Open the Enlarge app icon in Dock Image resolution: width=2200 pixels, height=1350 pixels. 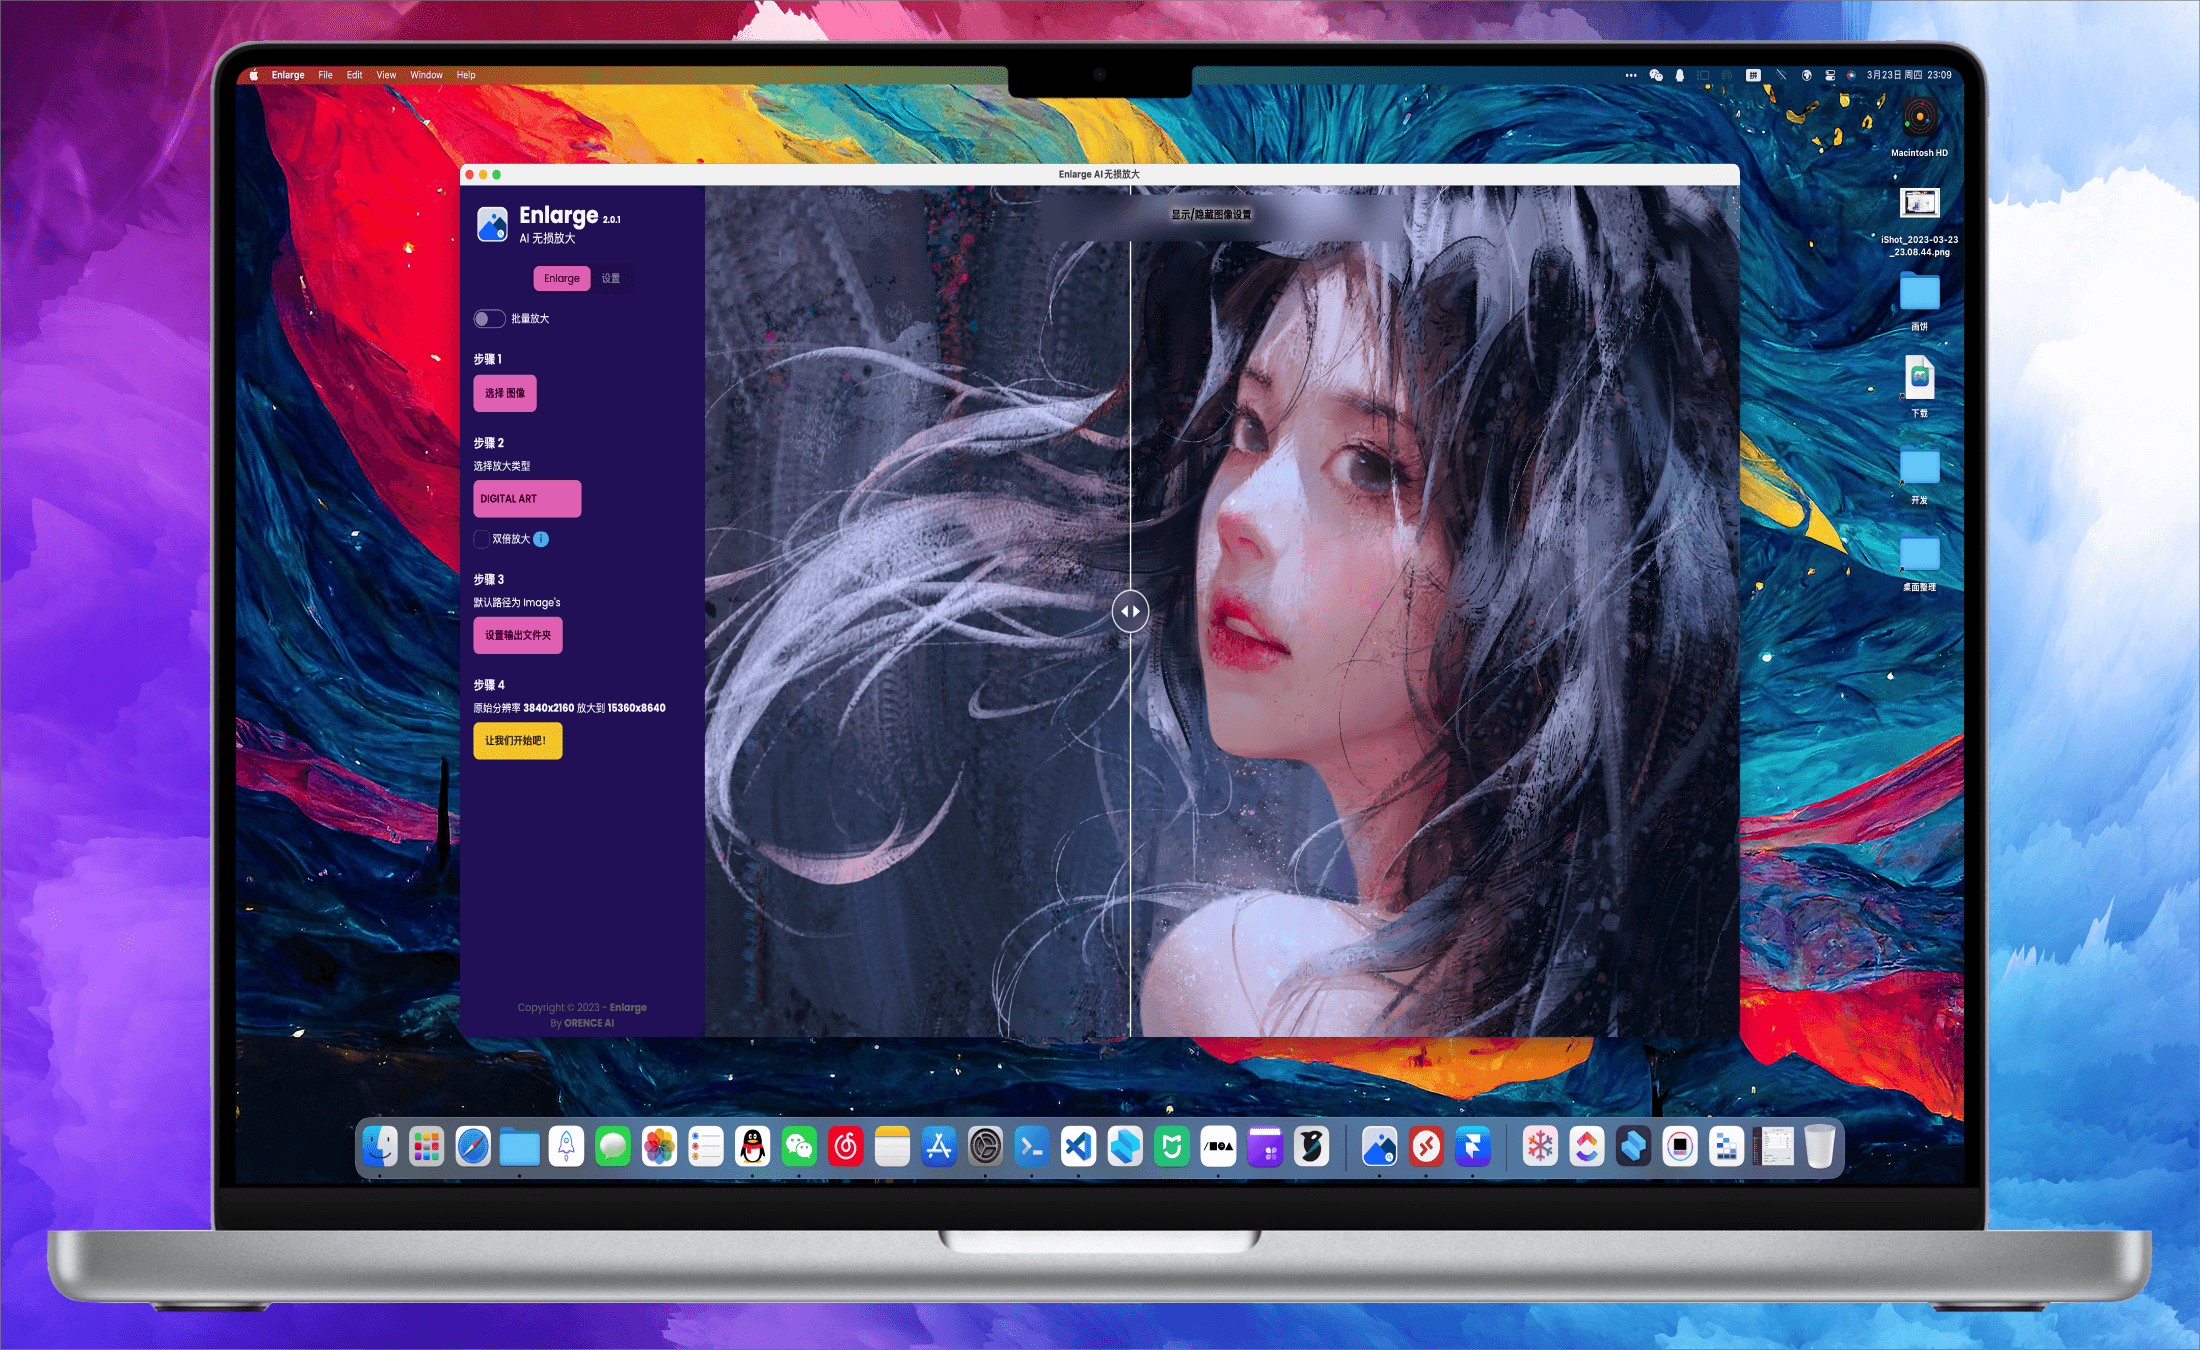tap(1379, 1147)
